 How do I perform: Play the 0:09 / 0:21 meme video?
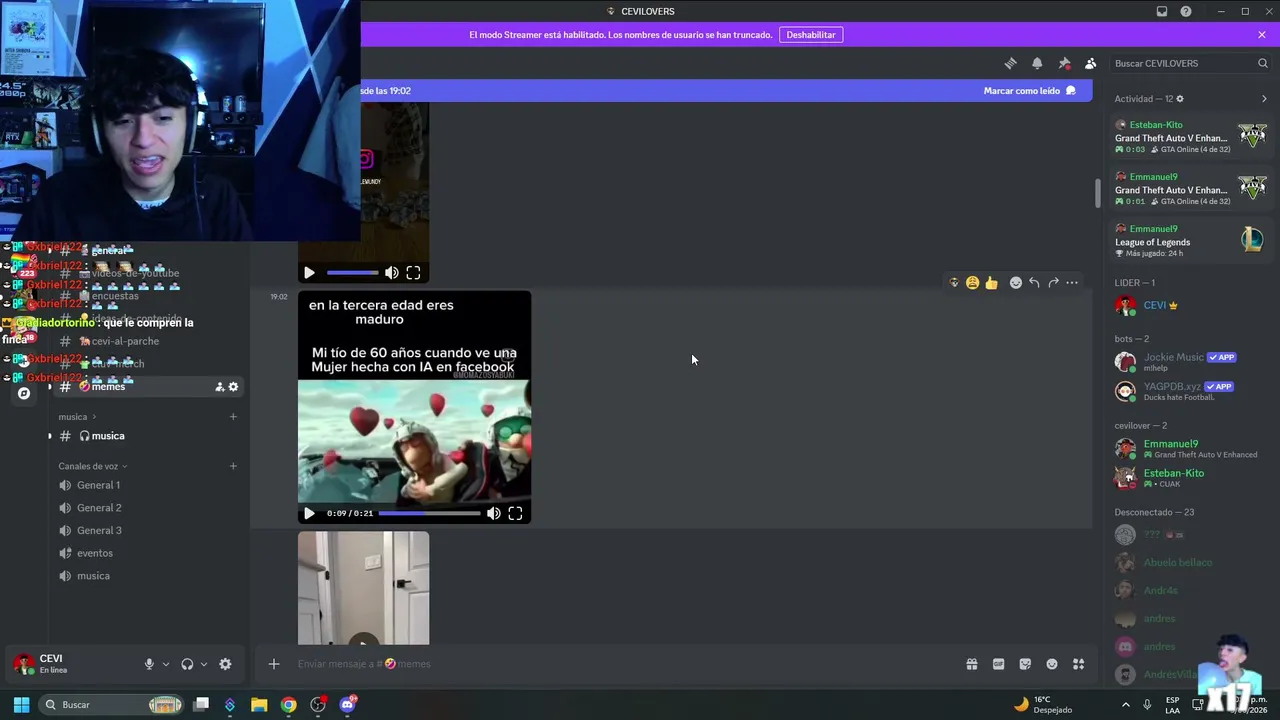309,513
